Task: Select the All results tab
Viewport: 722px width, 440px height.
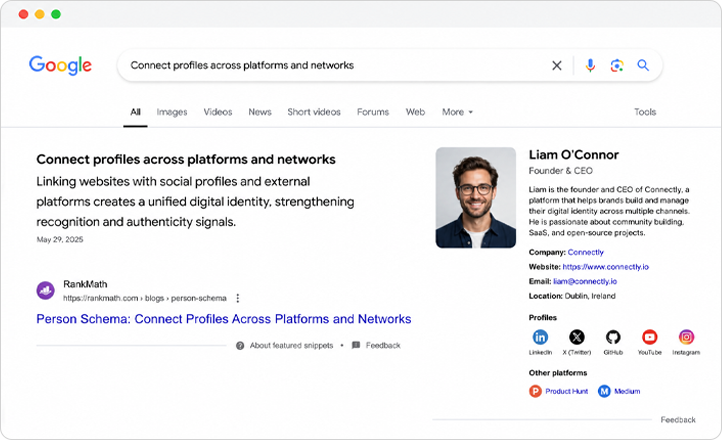Action: point(135,112)
